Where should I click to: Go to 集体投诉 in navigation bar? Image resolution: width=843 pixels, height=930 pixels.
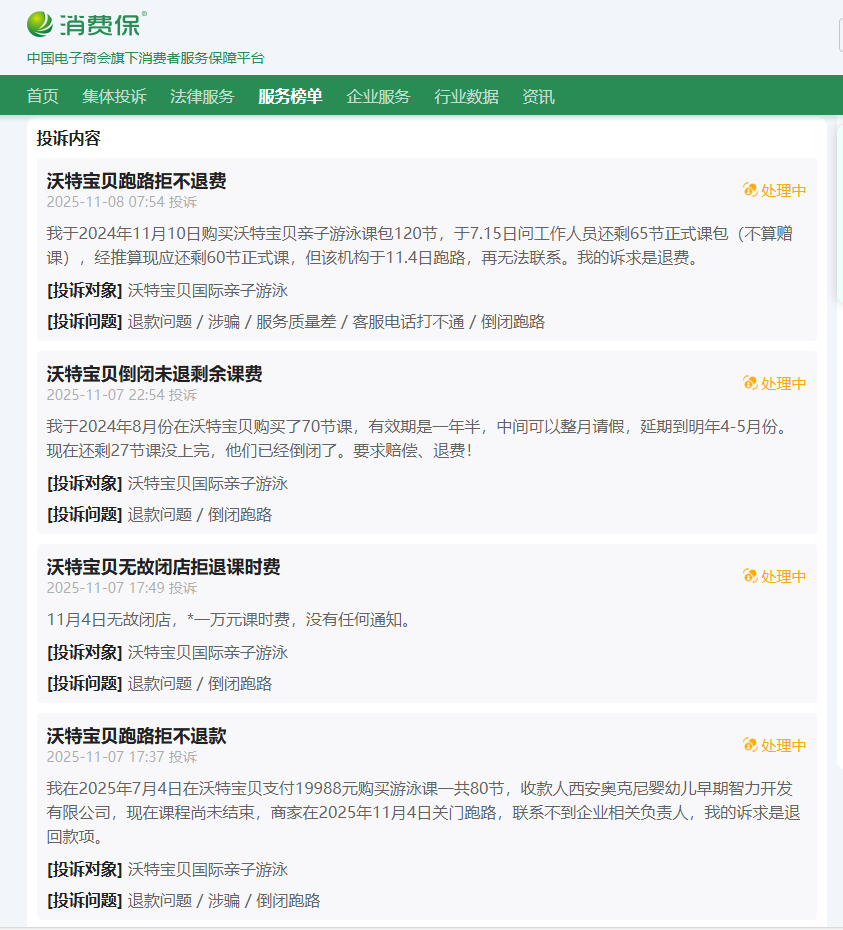point(114,97)
